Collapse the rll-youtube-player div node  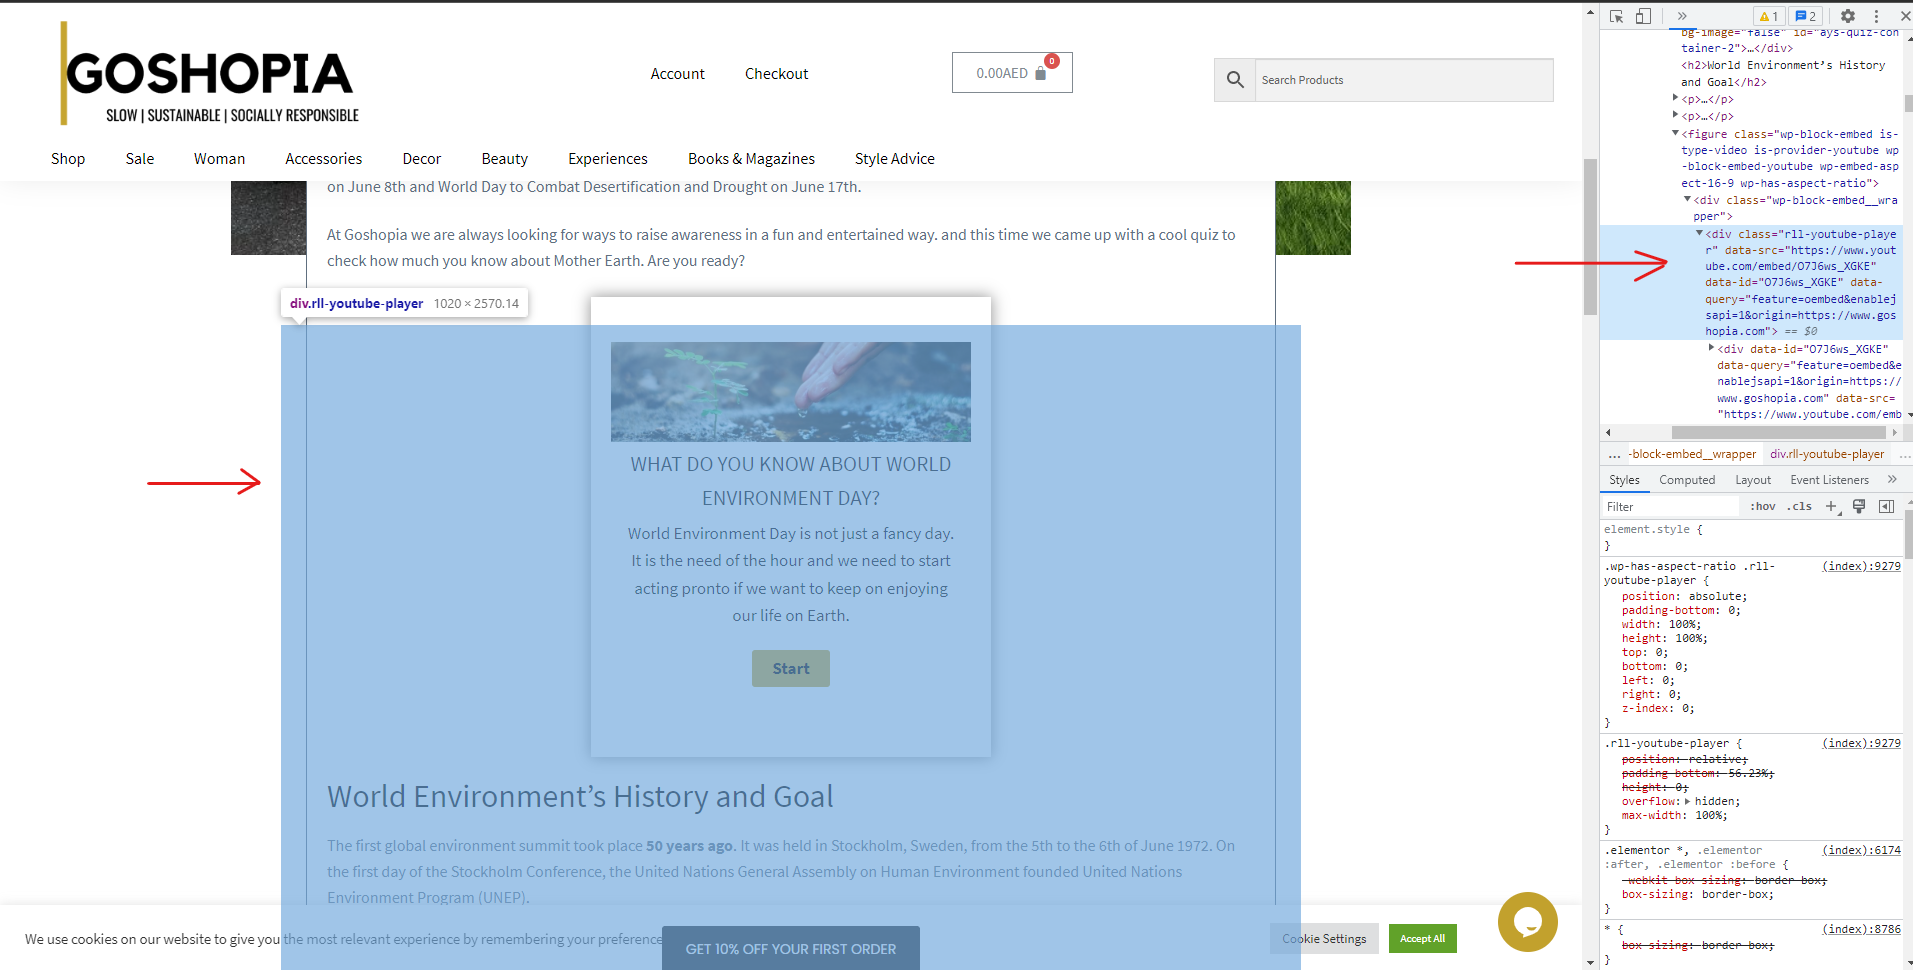1700,233
